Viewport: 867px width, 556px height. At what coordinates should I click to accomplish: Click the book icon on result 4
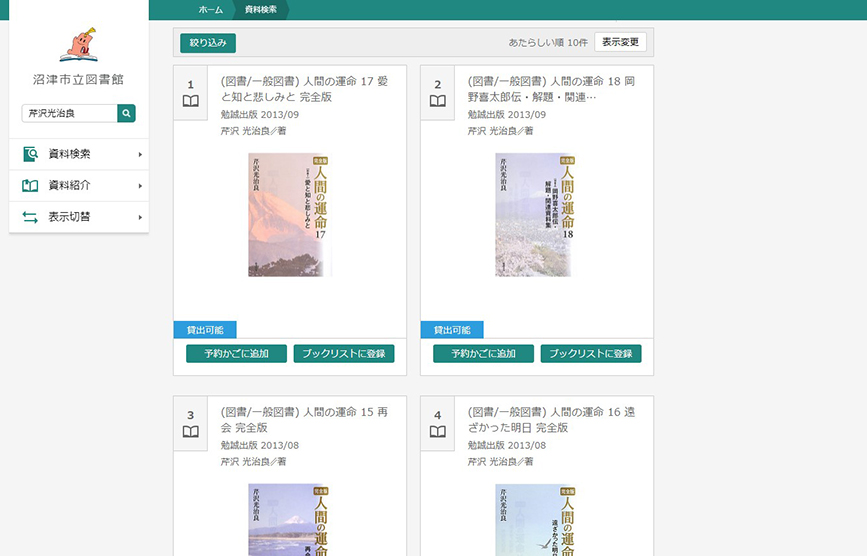tap(438, 432)
